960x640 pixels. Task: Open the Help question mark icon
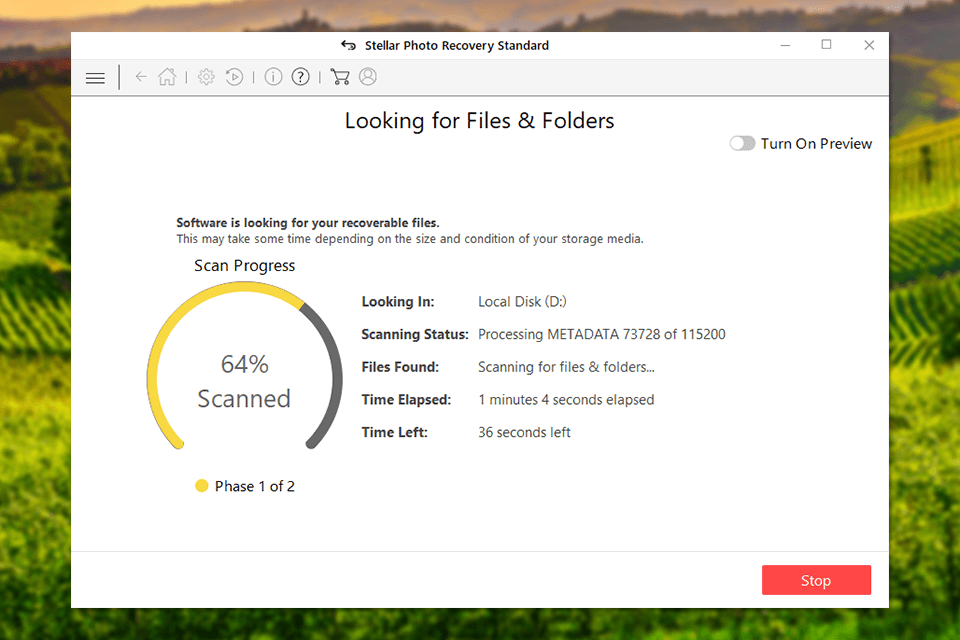(x=300, y=77)
